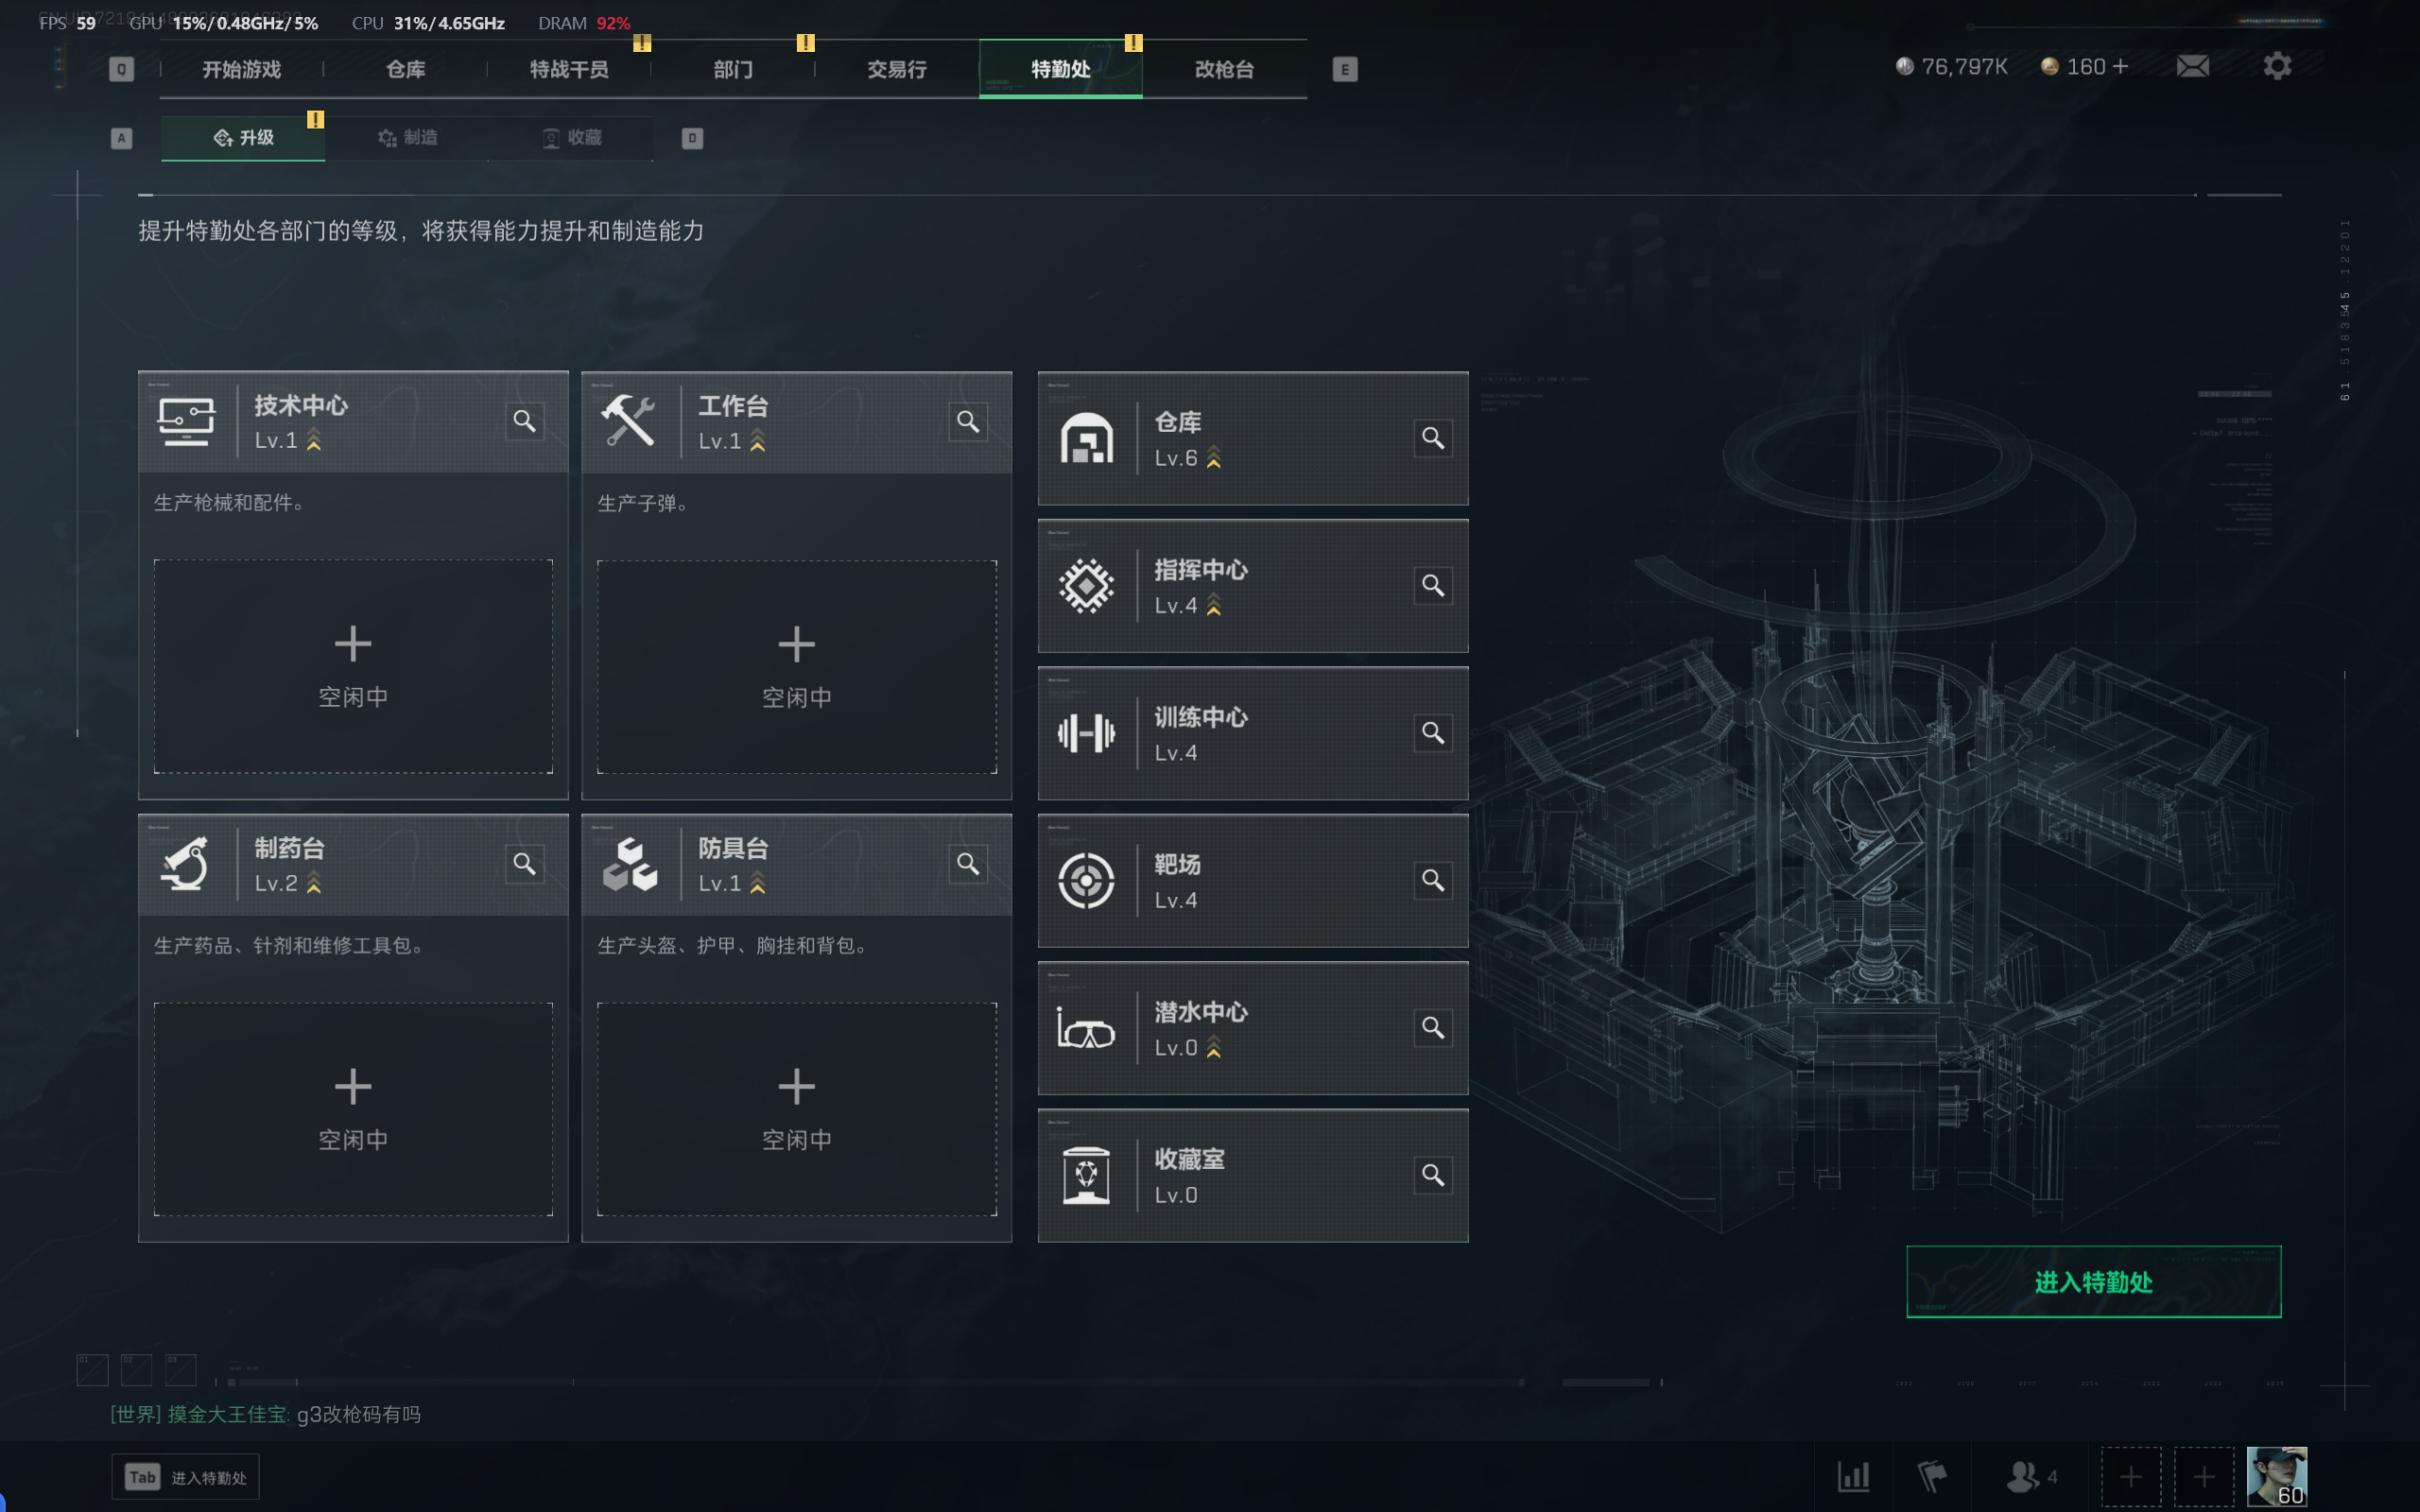Select the 升级 sub-tab
The width and height of the screenshot is (2420, 1512).
(x=243, y=138)
